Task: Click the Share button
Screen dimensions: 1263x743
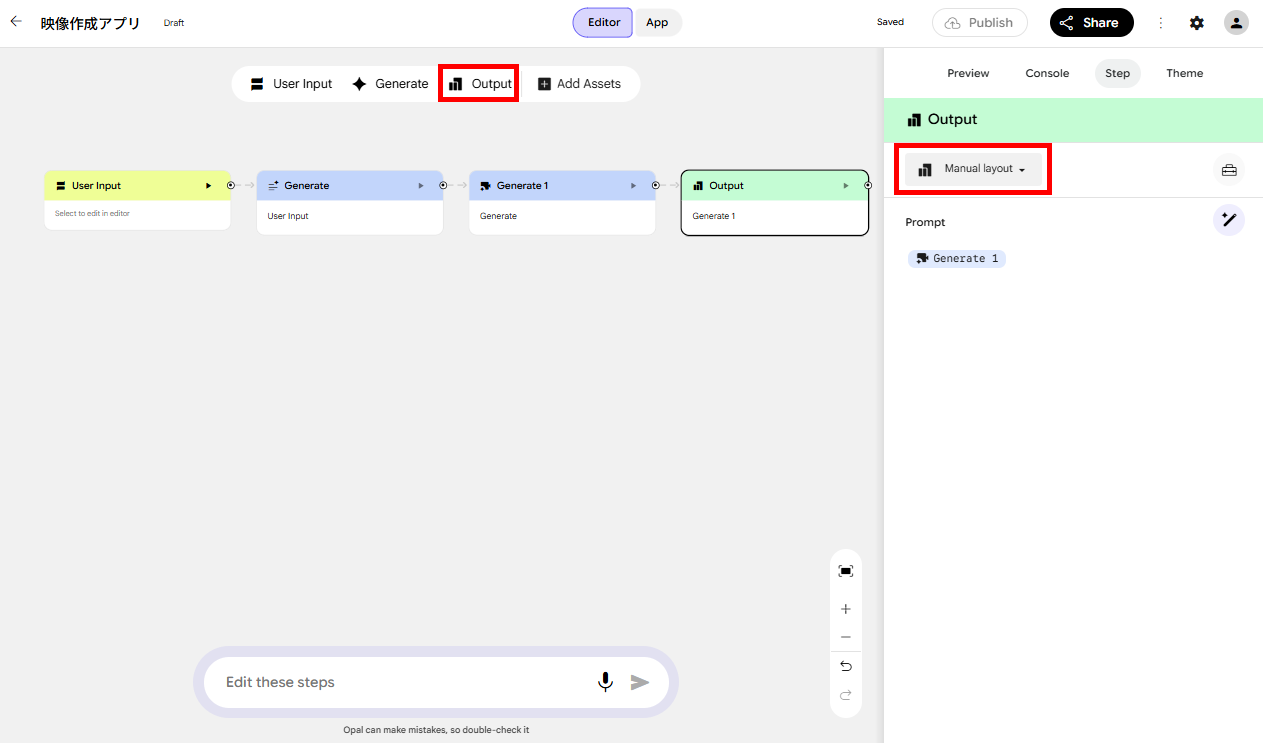Action: coord(1091,23)
